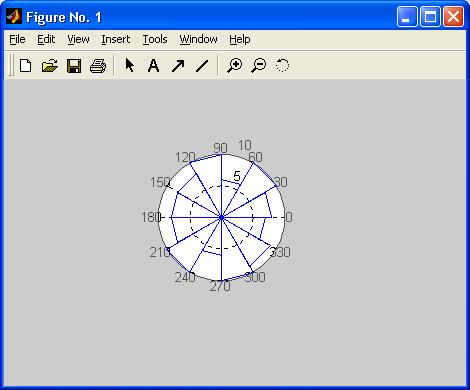The height and width of the screenshot is (390, 470).
Task: Click the 30 degree angle label
Action: click(280, 182)
